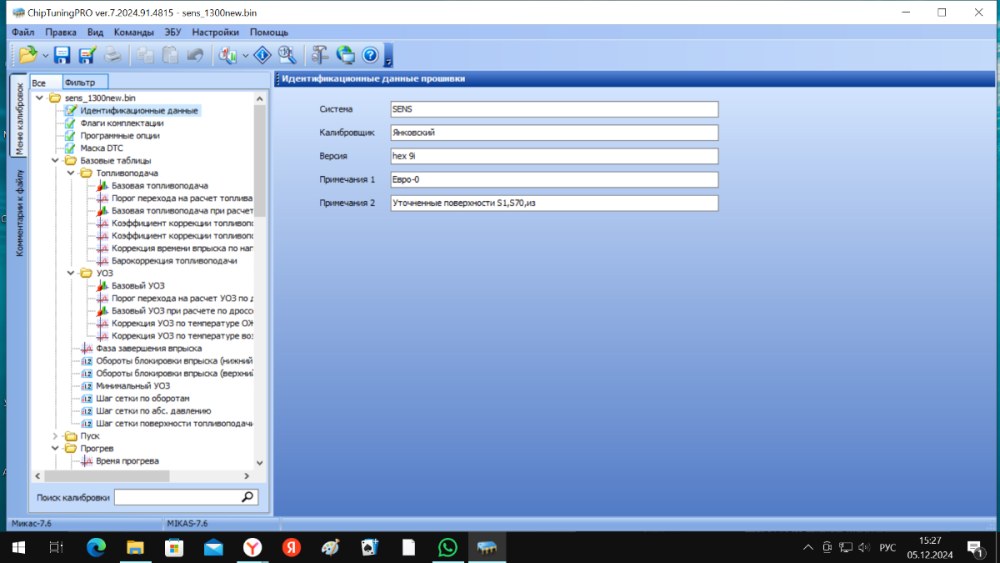The height and width of the screenshot is (563, 1000).
Task: Click the Примечания 2 field
Action: pos(554,203)
